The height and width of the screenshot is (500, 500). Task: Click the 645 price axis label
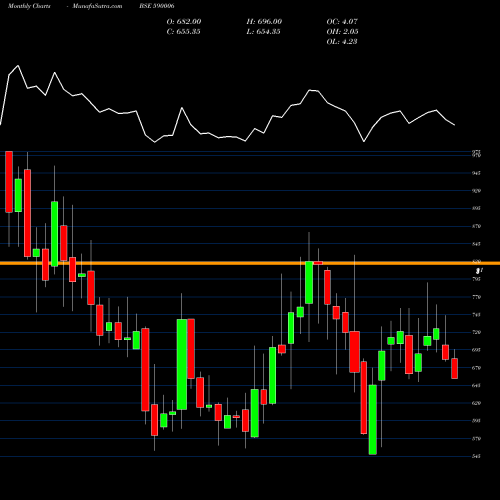(x=476, y=385)
